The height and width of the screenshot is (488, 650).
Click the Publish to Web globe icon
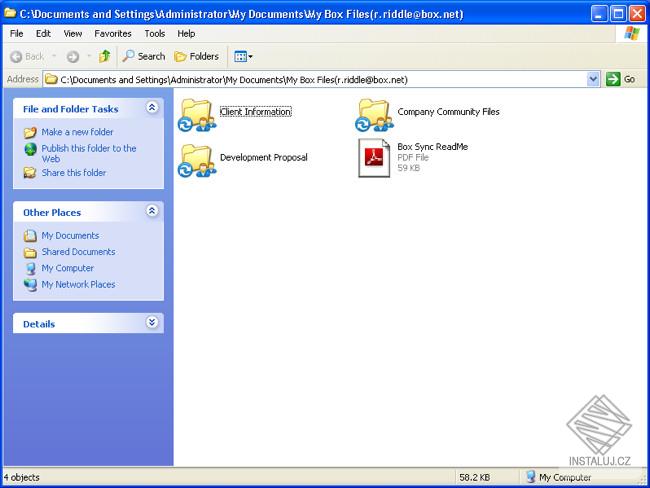click(x=30, y=149)
